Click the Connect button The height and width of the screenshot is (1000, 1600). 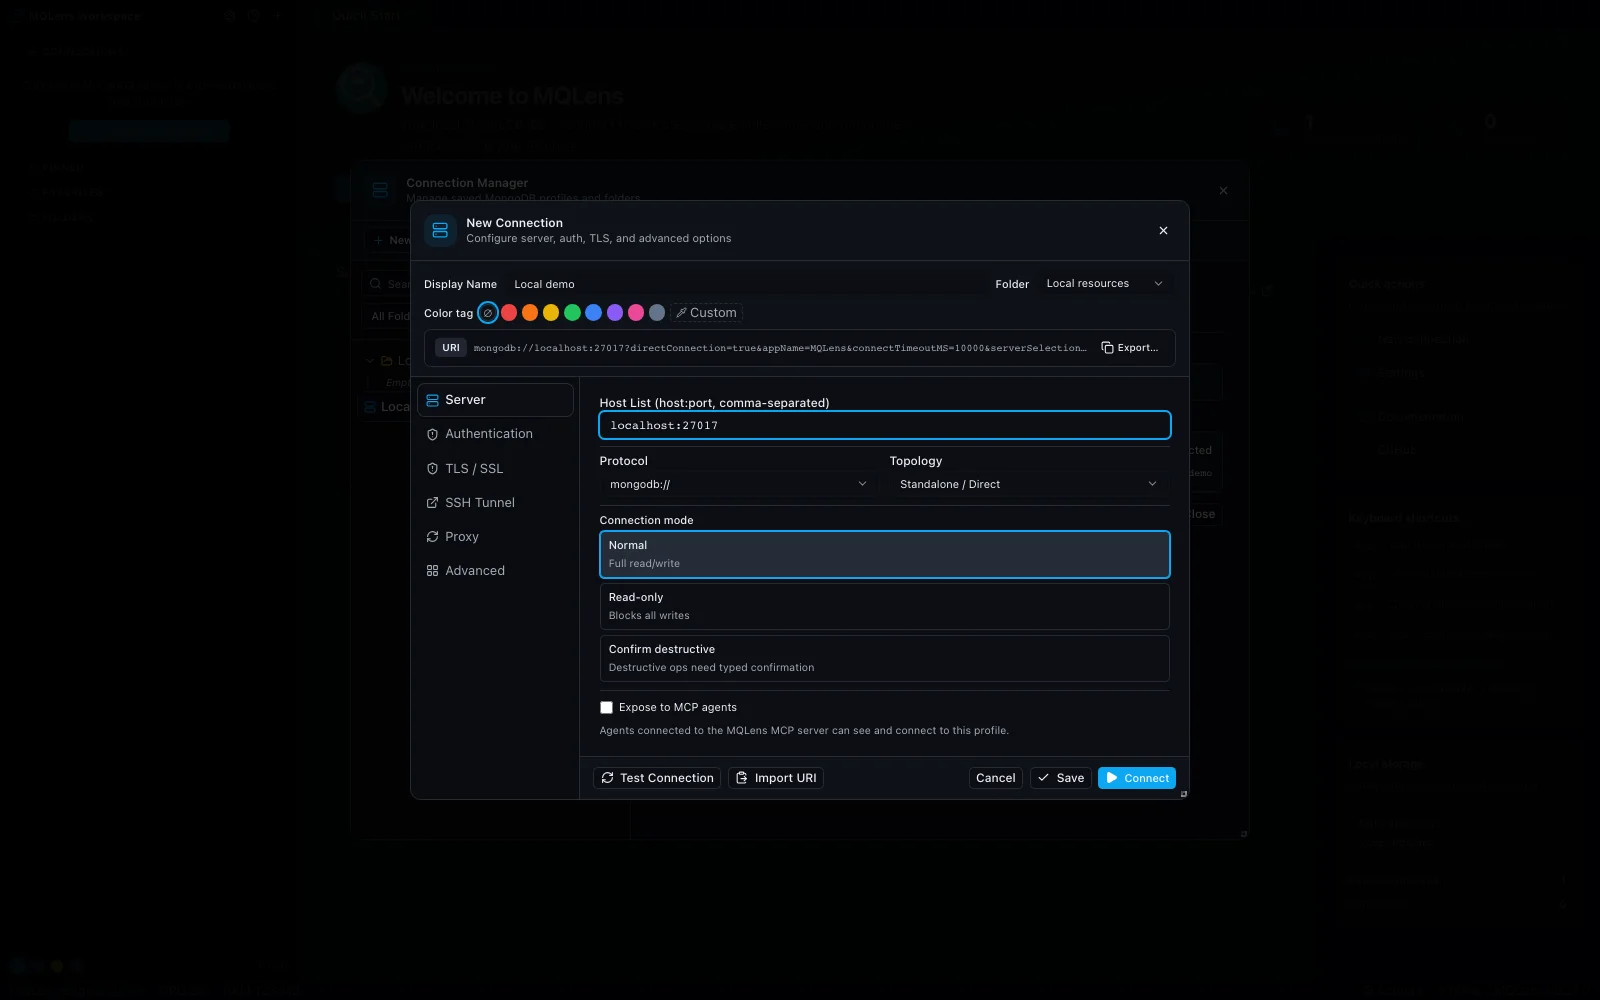click(x=1137, y=778)
